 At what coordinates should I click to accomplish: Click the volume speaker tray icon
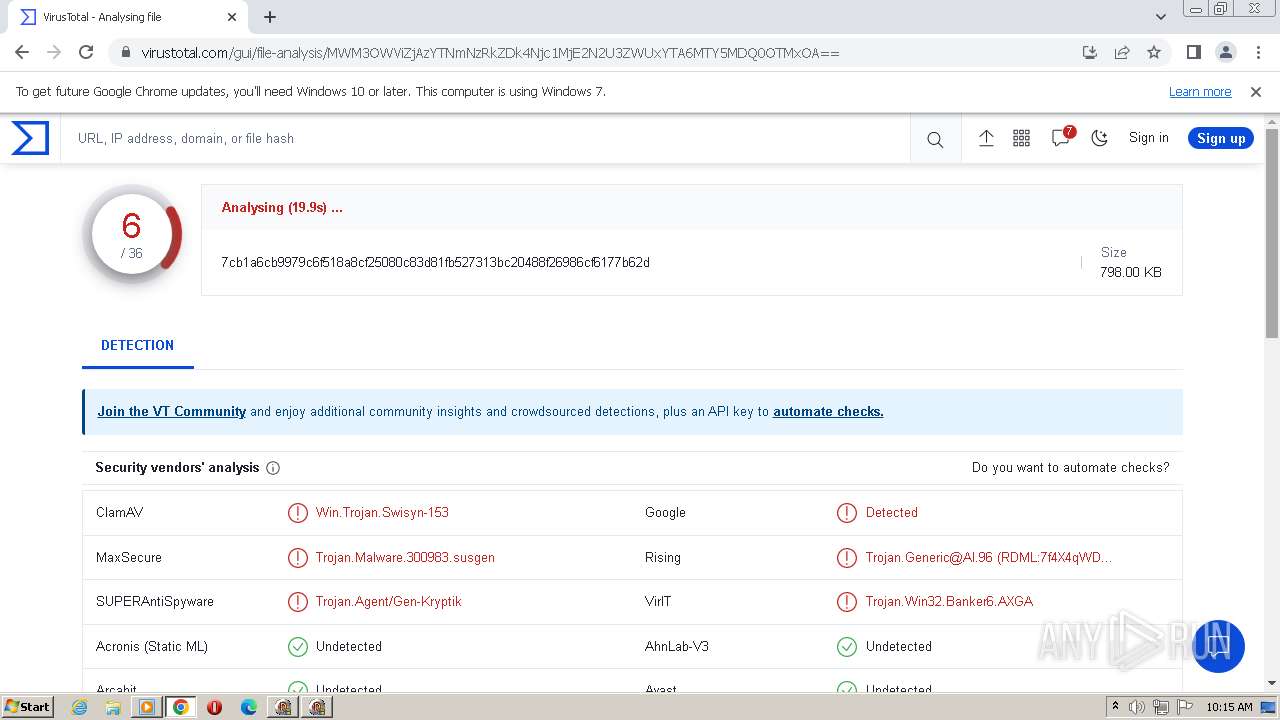1137,707
